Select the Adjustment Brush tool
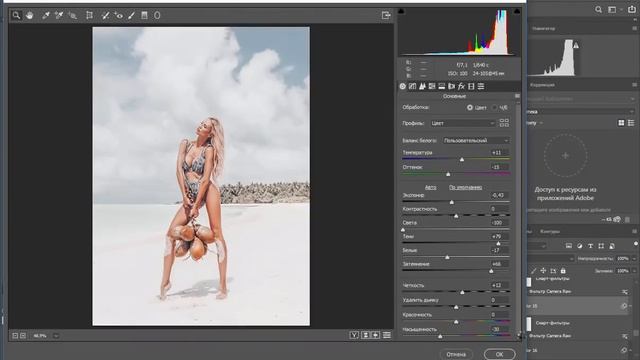 131,16
